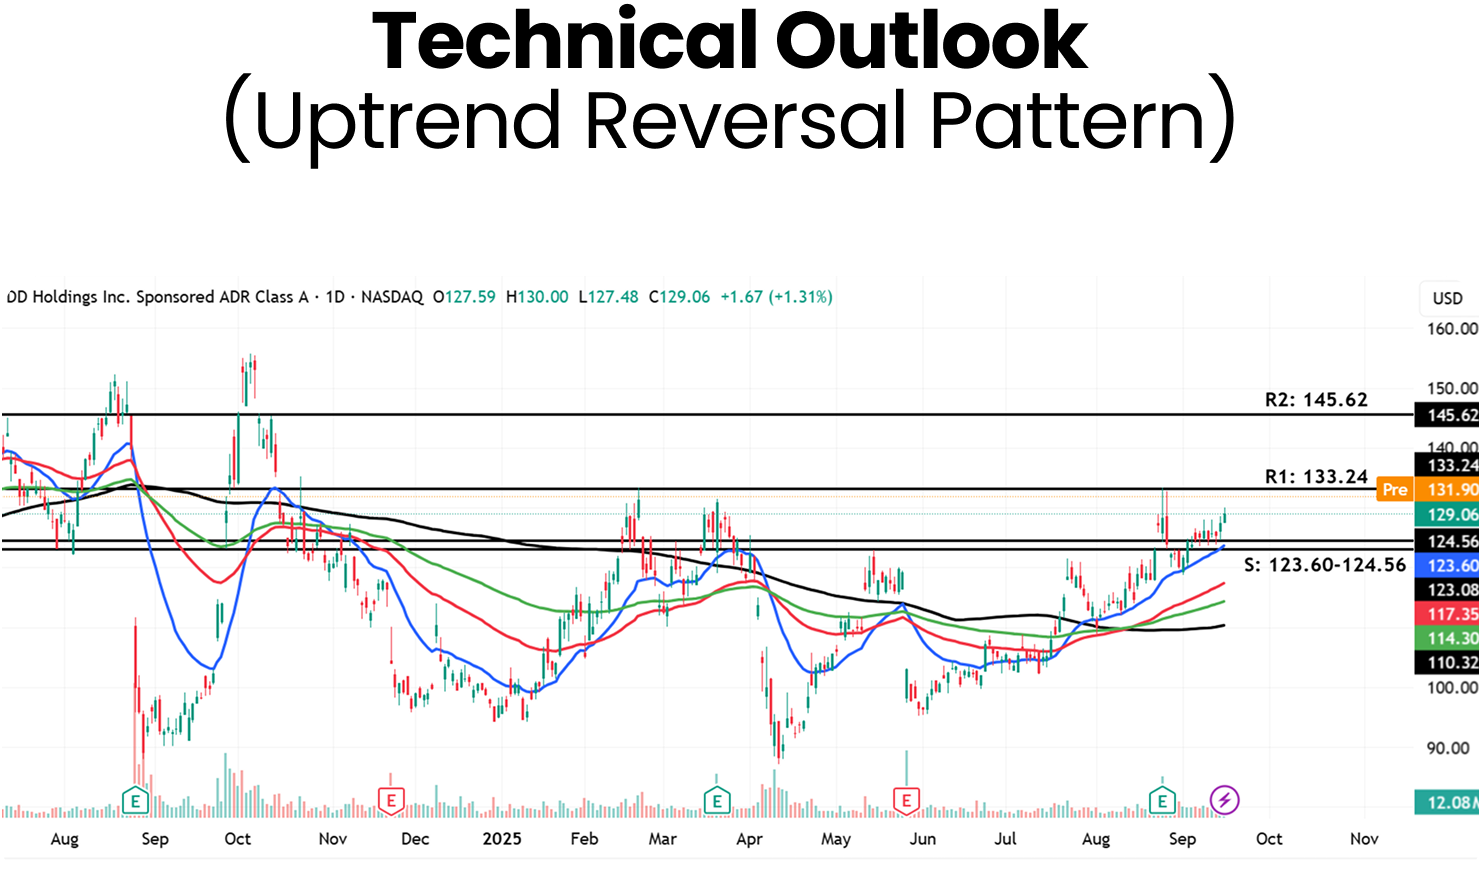
Task: Click the S: 123.60-124.56 support text label
Action: click(x=1325, y=565)
